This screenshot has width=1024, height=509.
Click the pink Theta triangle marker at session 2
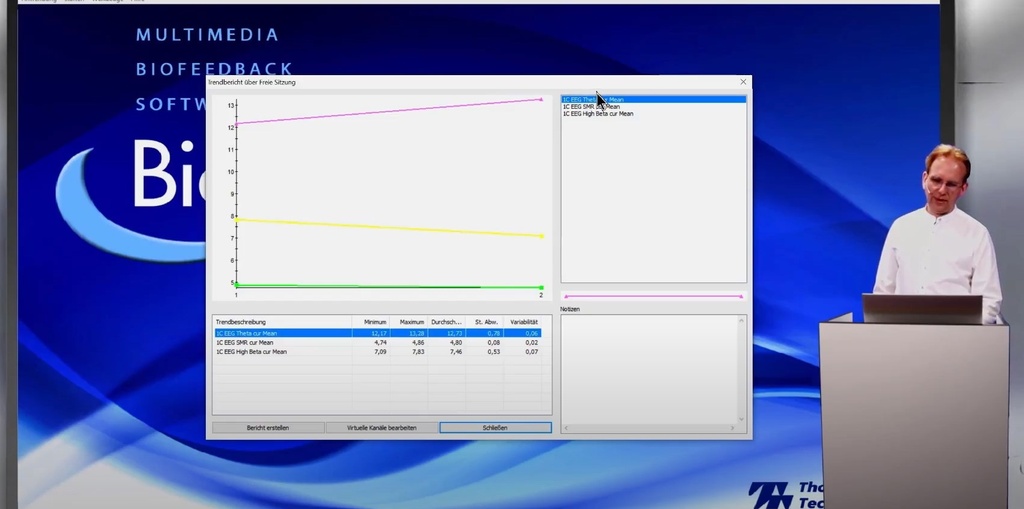point(541,99)
